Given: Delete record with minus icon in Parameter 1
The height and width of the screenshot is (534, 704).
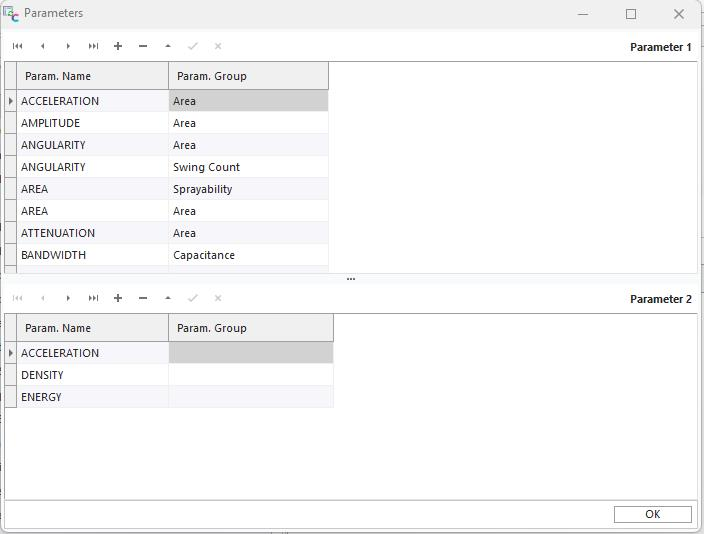Looking at the screenshot, I should (x=143, y=46).
